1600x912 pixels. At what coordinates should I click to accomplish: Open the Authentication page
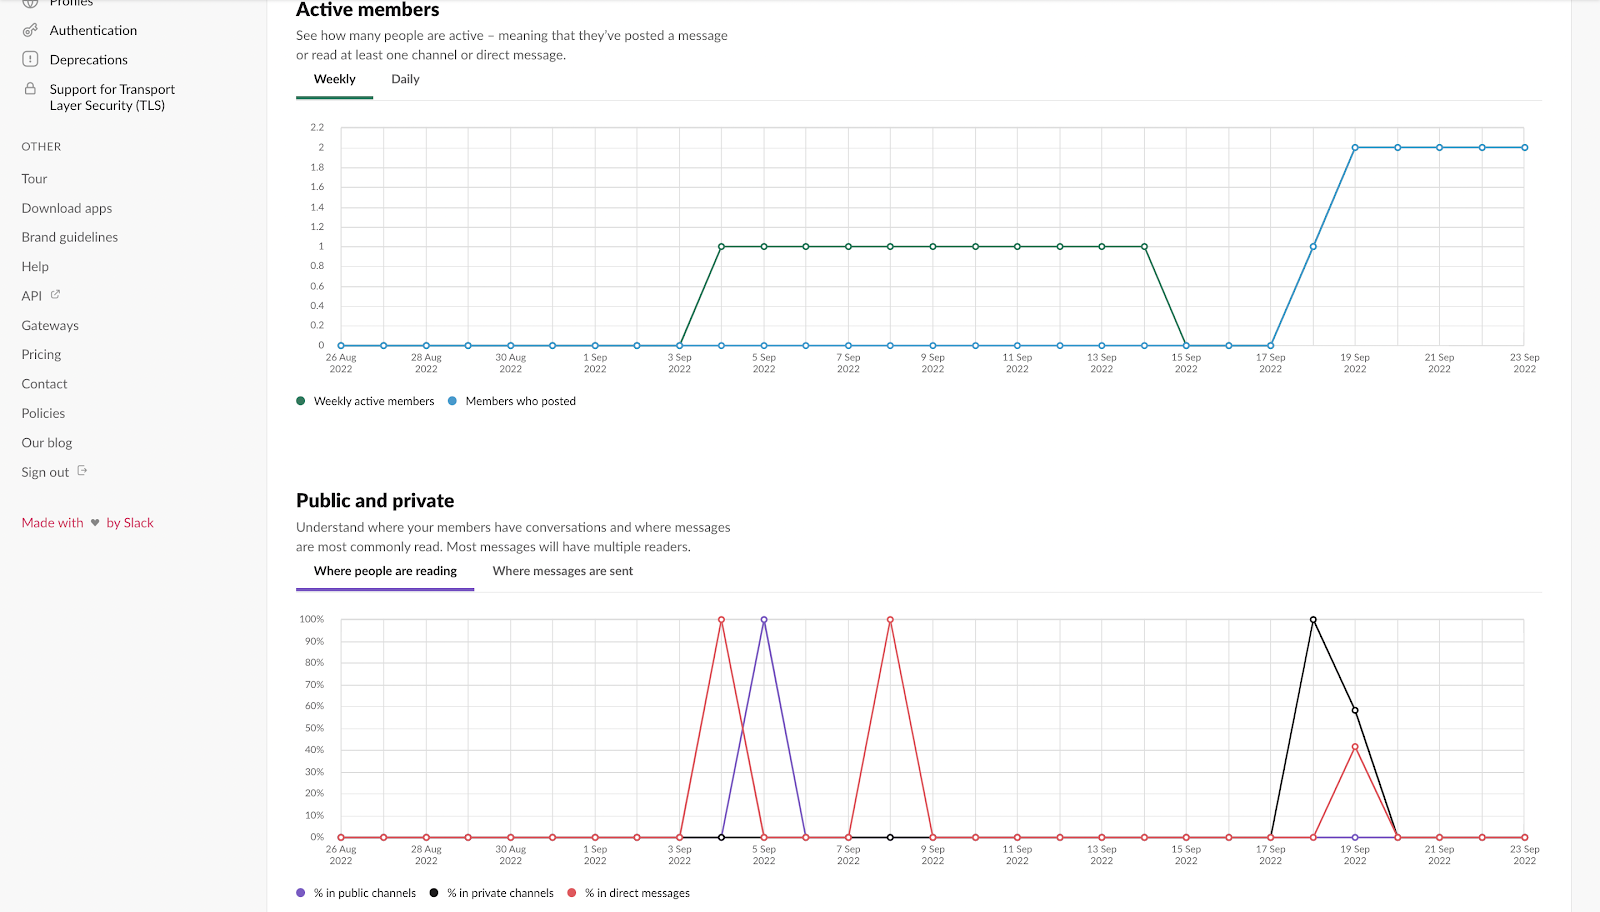point(93,31)
